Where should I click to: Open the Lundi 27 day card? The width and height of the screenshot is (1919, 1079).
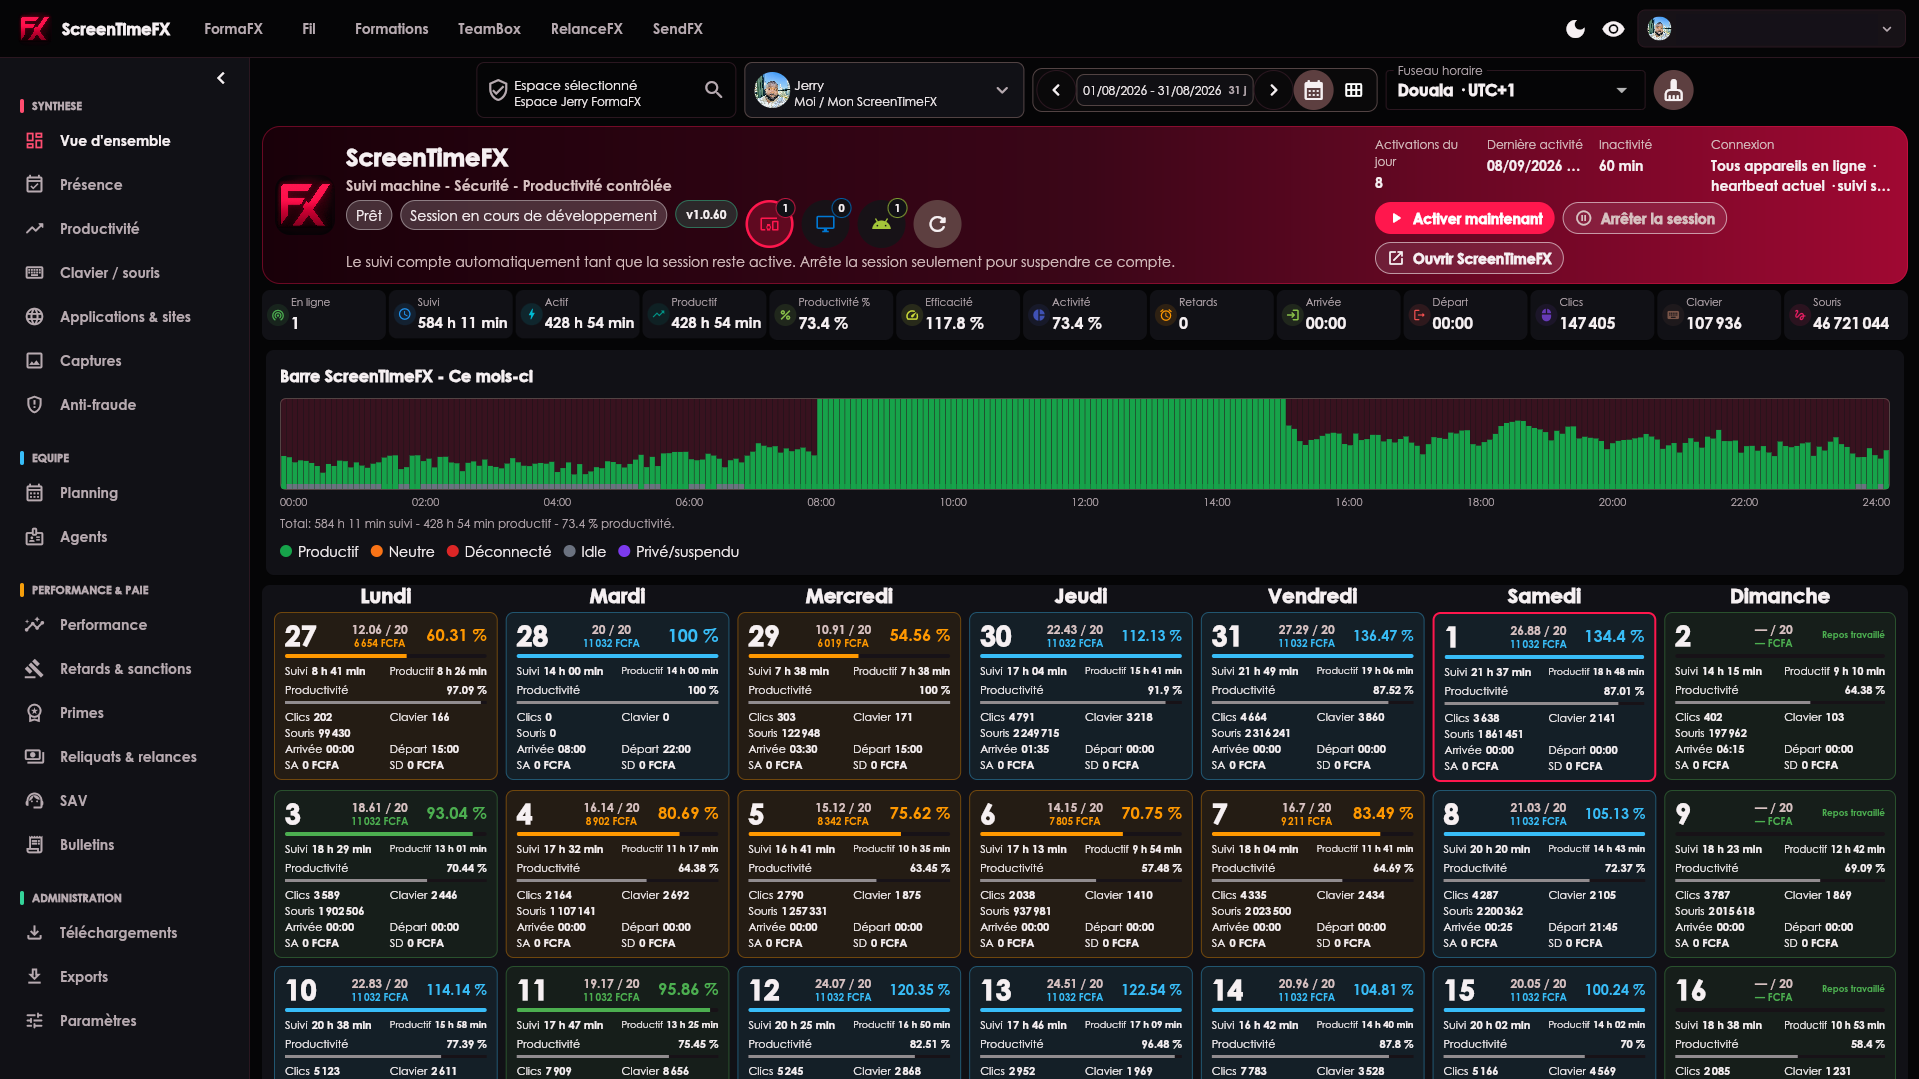[386, 696]
